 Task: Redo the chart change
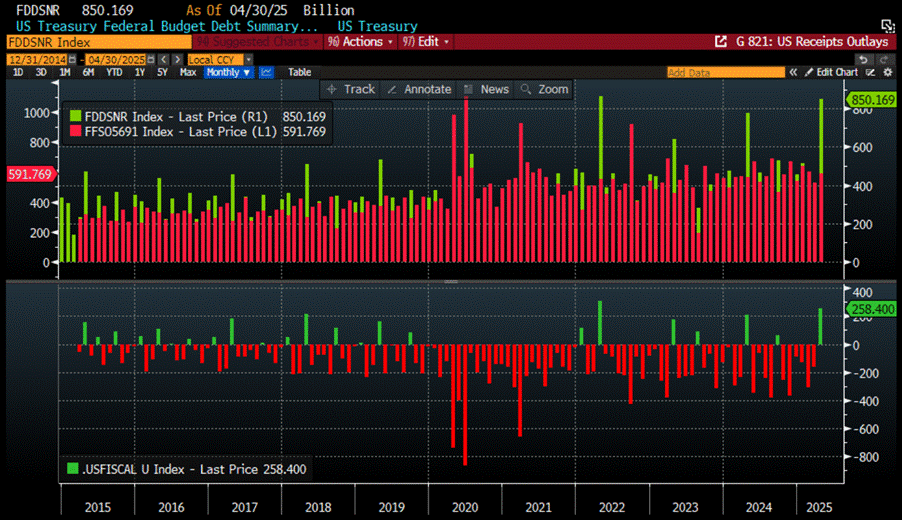tap(884, 60)
